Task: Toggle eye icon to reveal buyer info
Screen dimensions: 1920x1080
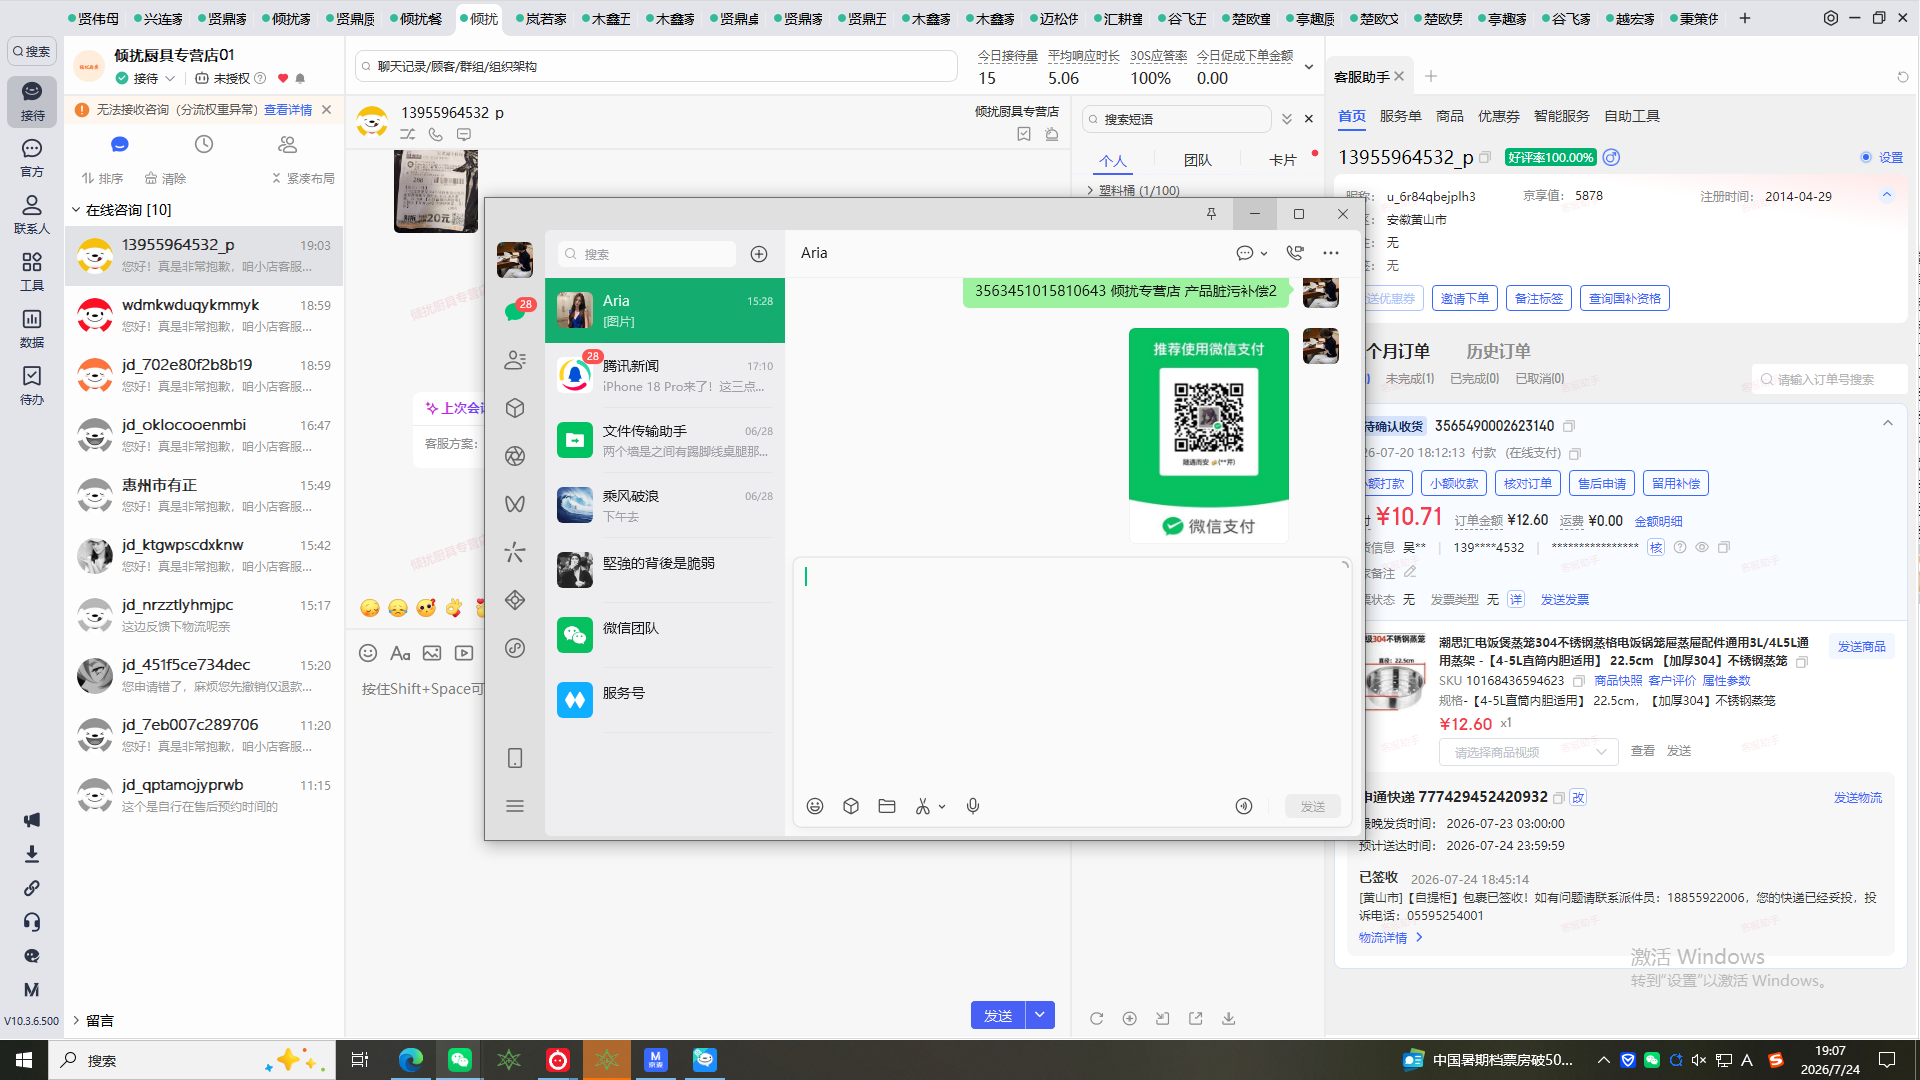Action: coord(1702,547)
